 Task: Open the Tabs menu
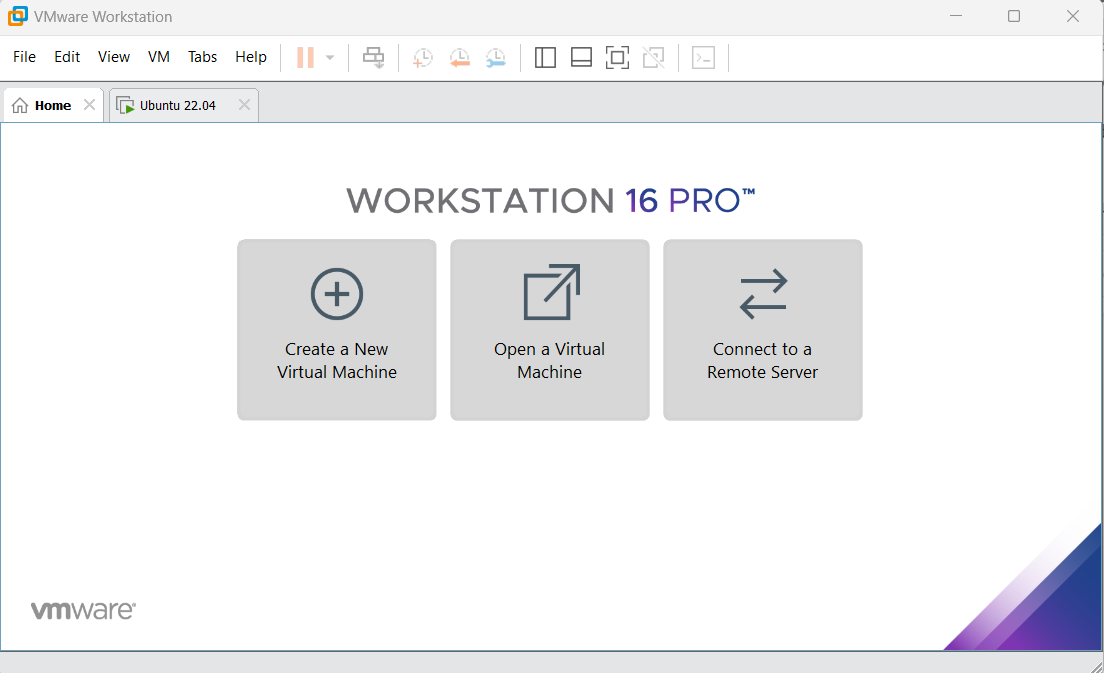click(202, 57)
